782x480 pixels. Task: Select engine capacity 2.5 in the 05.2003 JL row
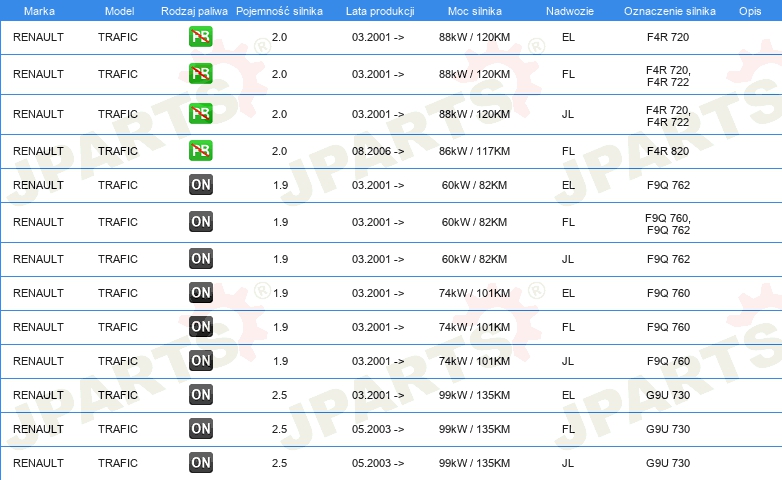pyautogui.click(x=279, y=463)
